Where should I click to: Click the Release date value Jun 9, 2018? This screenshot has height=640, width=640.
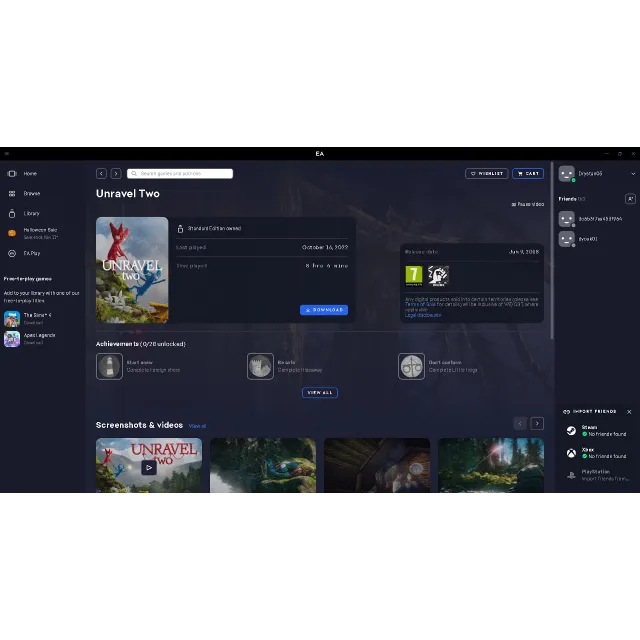point(524,252)
